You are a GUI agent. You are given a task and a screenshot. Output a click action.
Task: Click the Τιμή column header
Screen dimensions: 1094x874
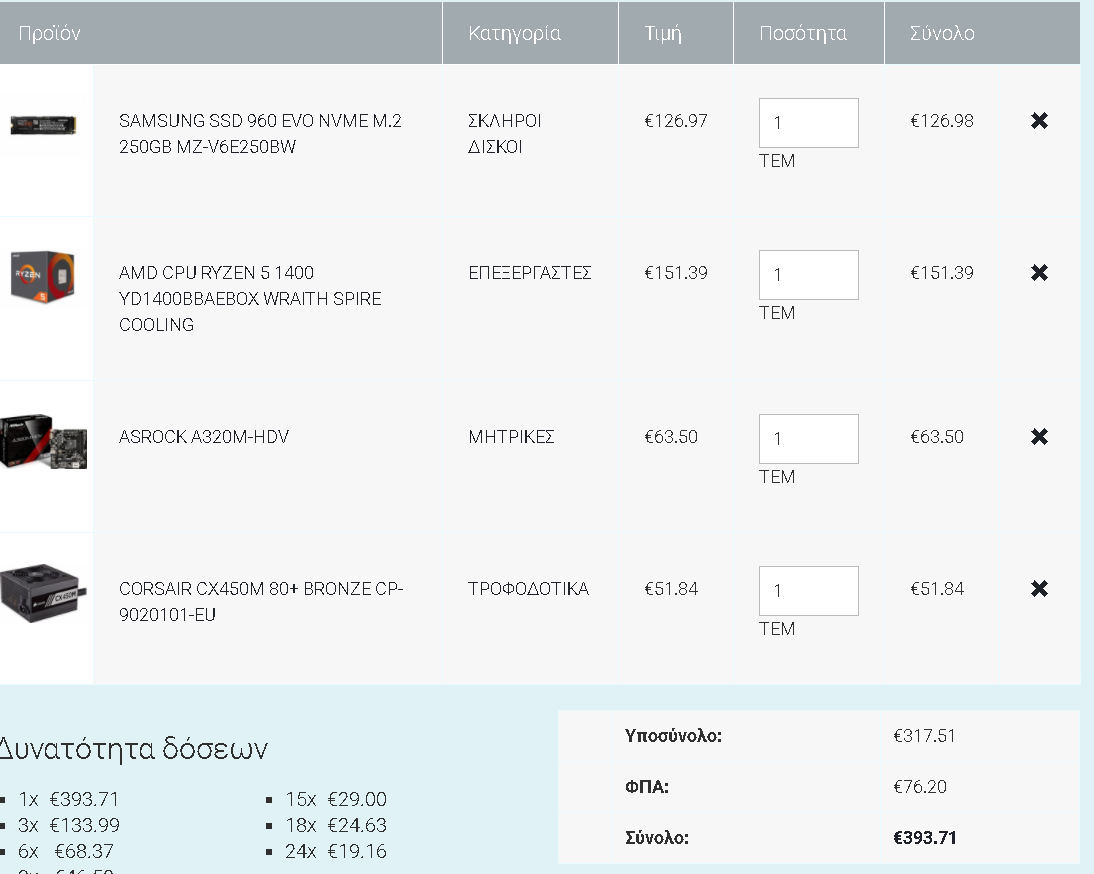pos(663,33)
